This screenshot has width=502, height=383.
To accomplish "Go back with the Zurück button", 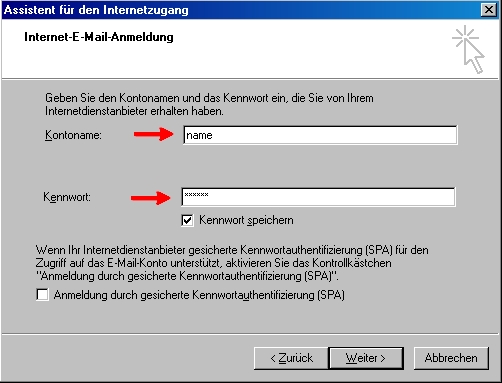I will (291, 358).
